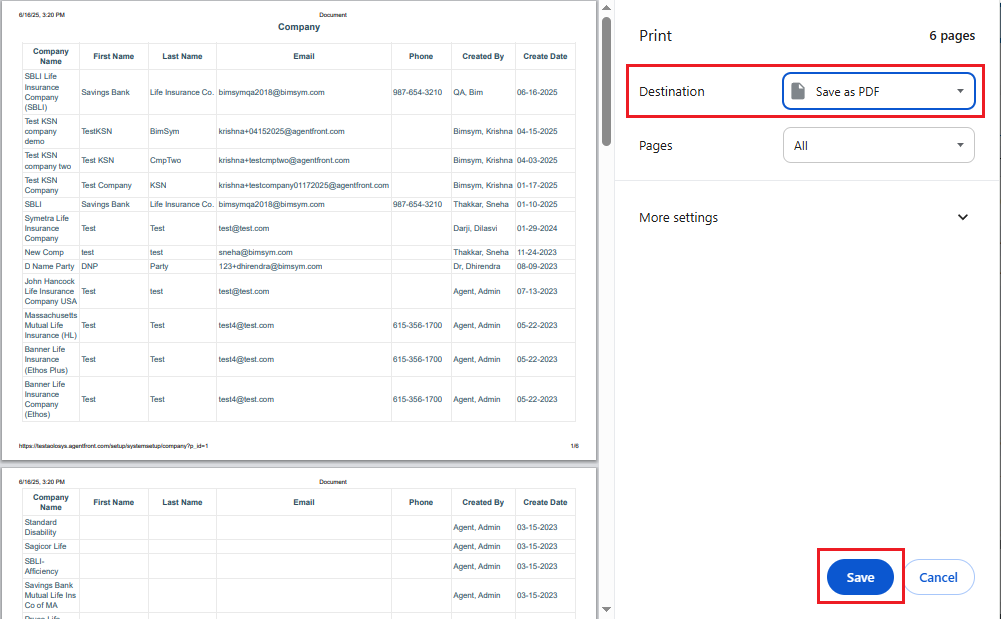Cancel the print dialog
The image size is (1001, 619).
(938, 577)
